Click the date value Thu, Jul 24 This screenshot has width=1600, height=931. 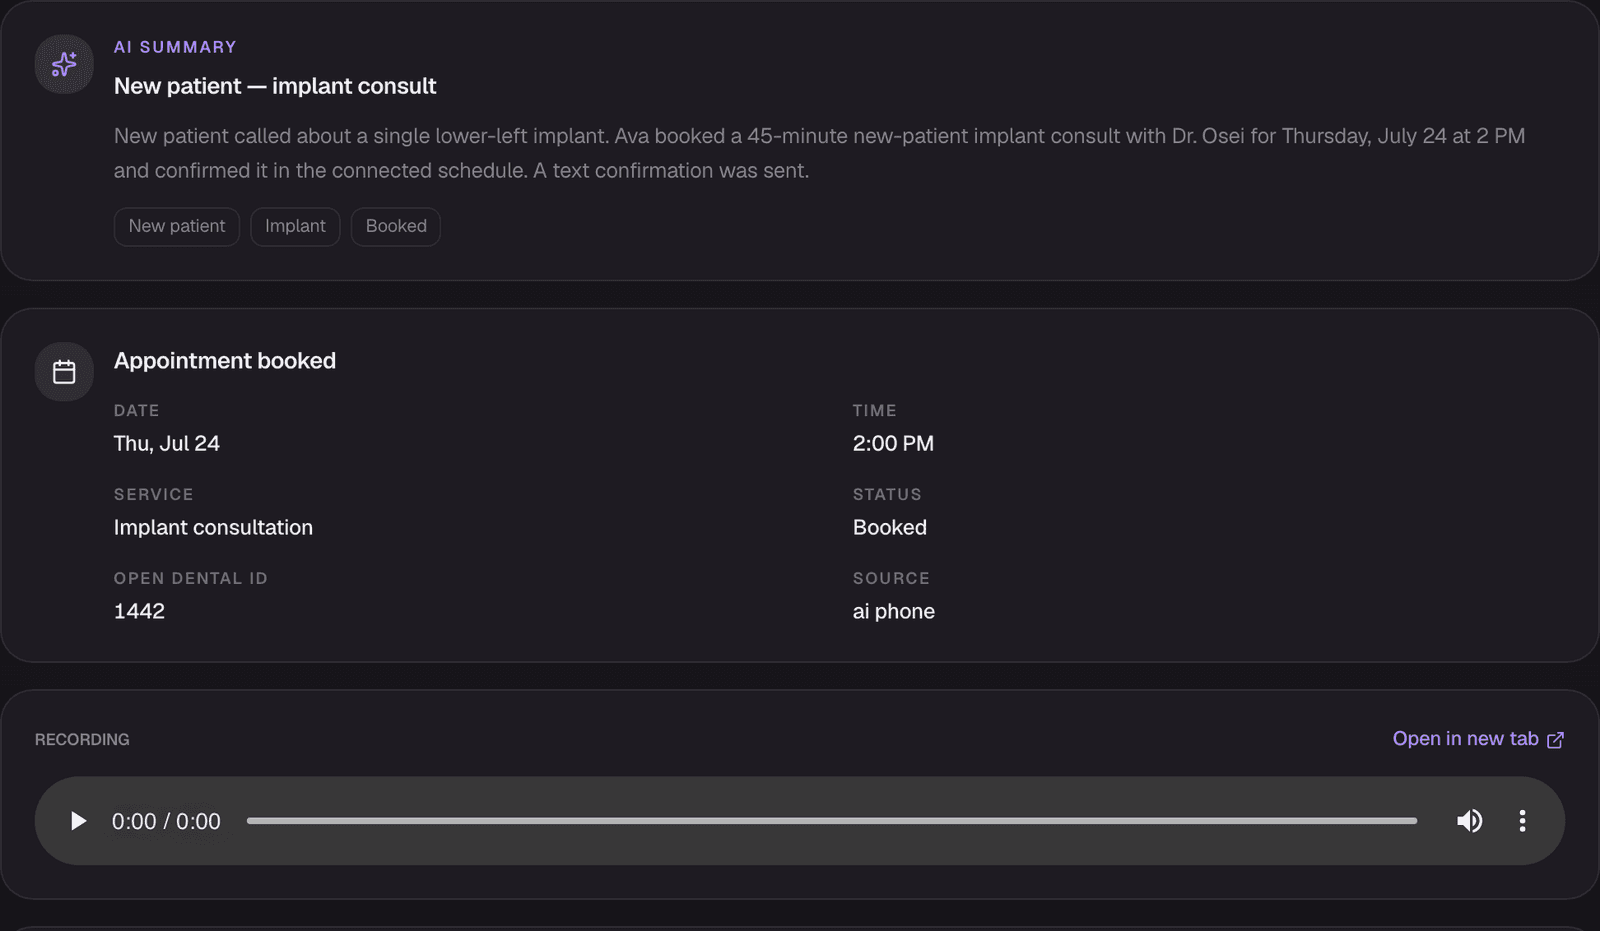(167, 443)
